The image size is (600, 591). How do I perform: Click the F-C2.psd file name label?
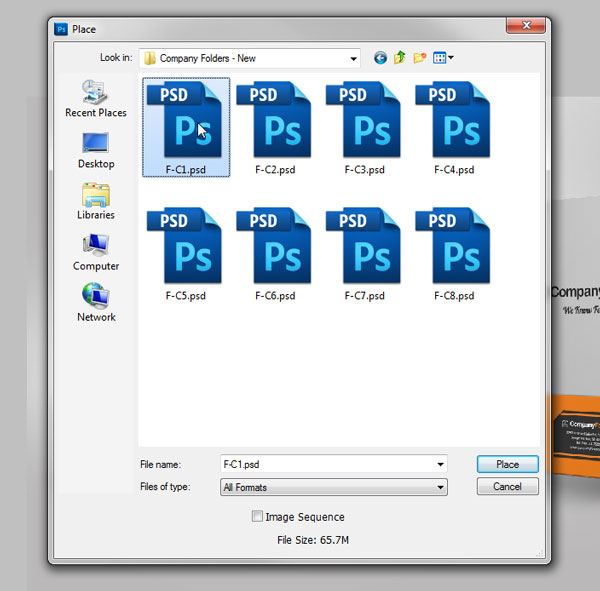click(x=275, y=170)
